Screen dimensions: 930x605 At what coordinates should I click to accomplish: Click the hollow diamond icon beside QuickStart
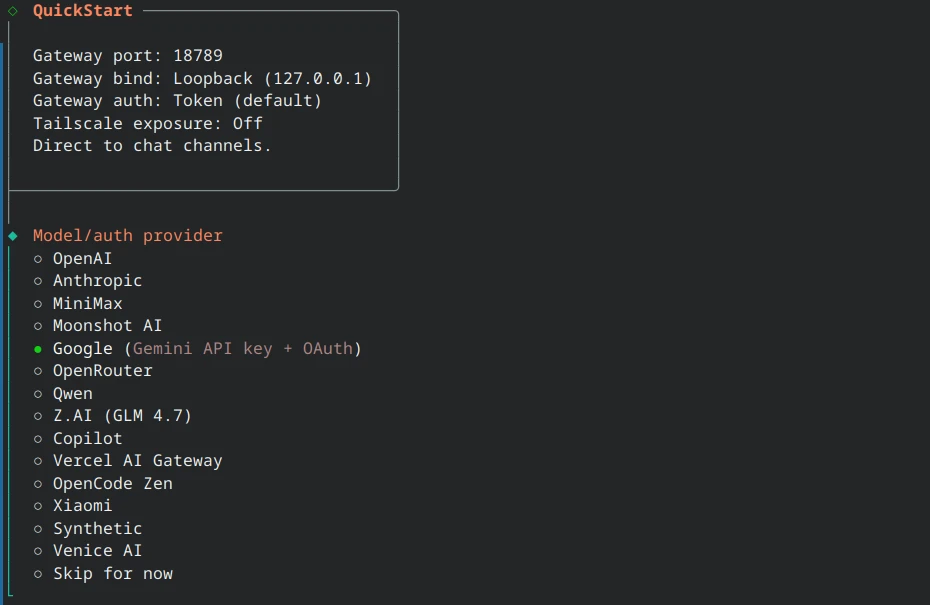coord(11,11)
